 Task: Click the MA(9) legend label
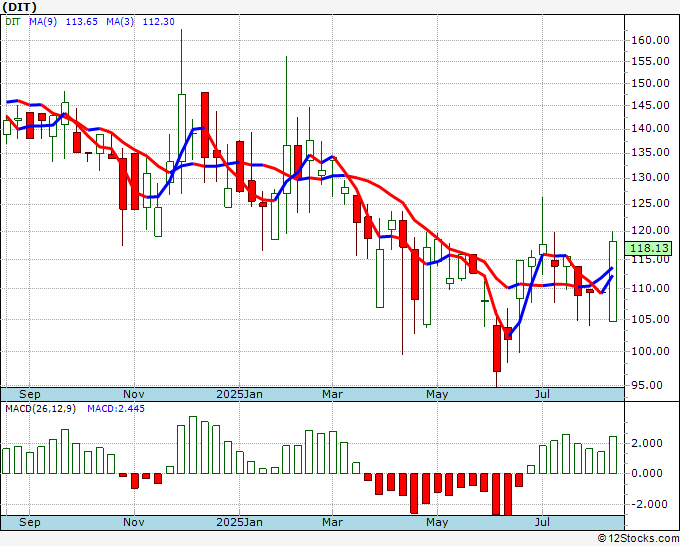[x=43, y=21]
